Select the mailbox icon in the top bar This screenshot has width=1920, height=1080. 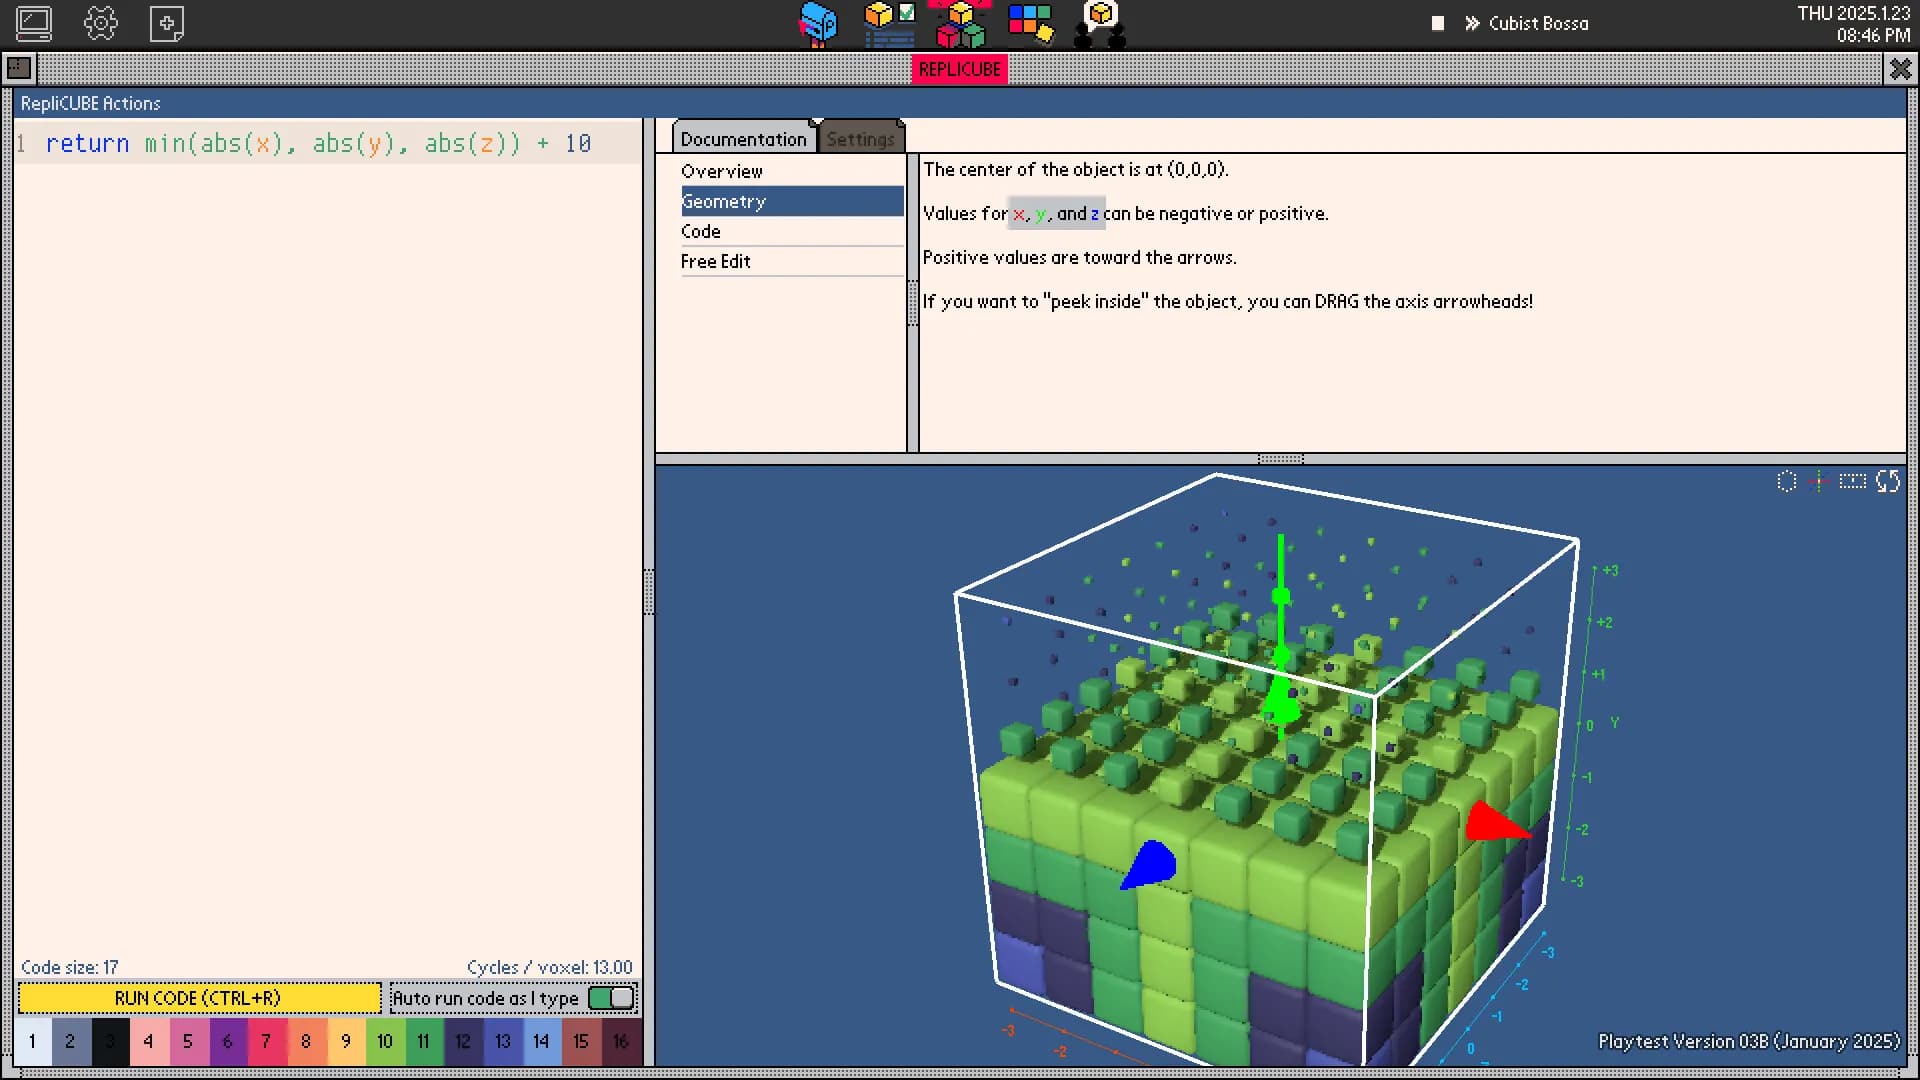819,23
